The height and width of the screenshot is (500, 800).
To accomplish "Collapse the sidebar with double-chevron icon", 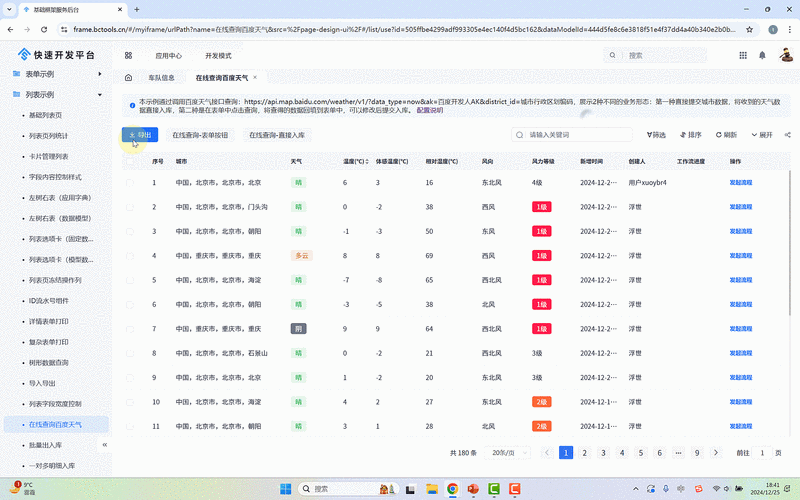I will pos(105,444).
